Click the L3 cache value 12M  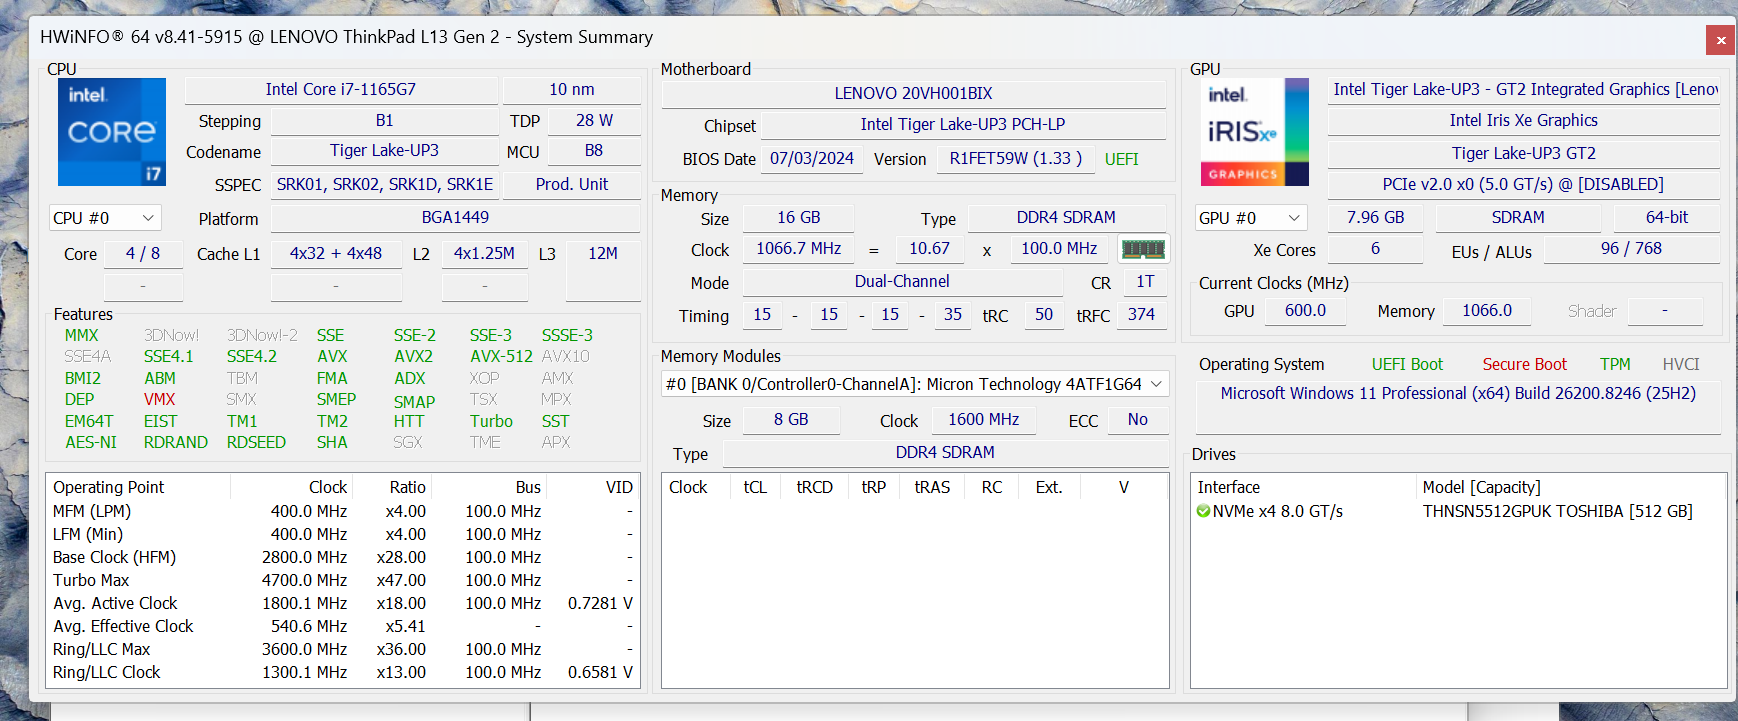(x=603, y=253)
